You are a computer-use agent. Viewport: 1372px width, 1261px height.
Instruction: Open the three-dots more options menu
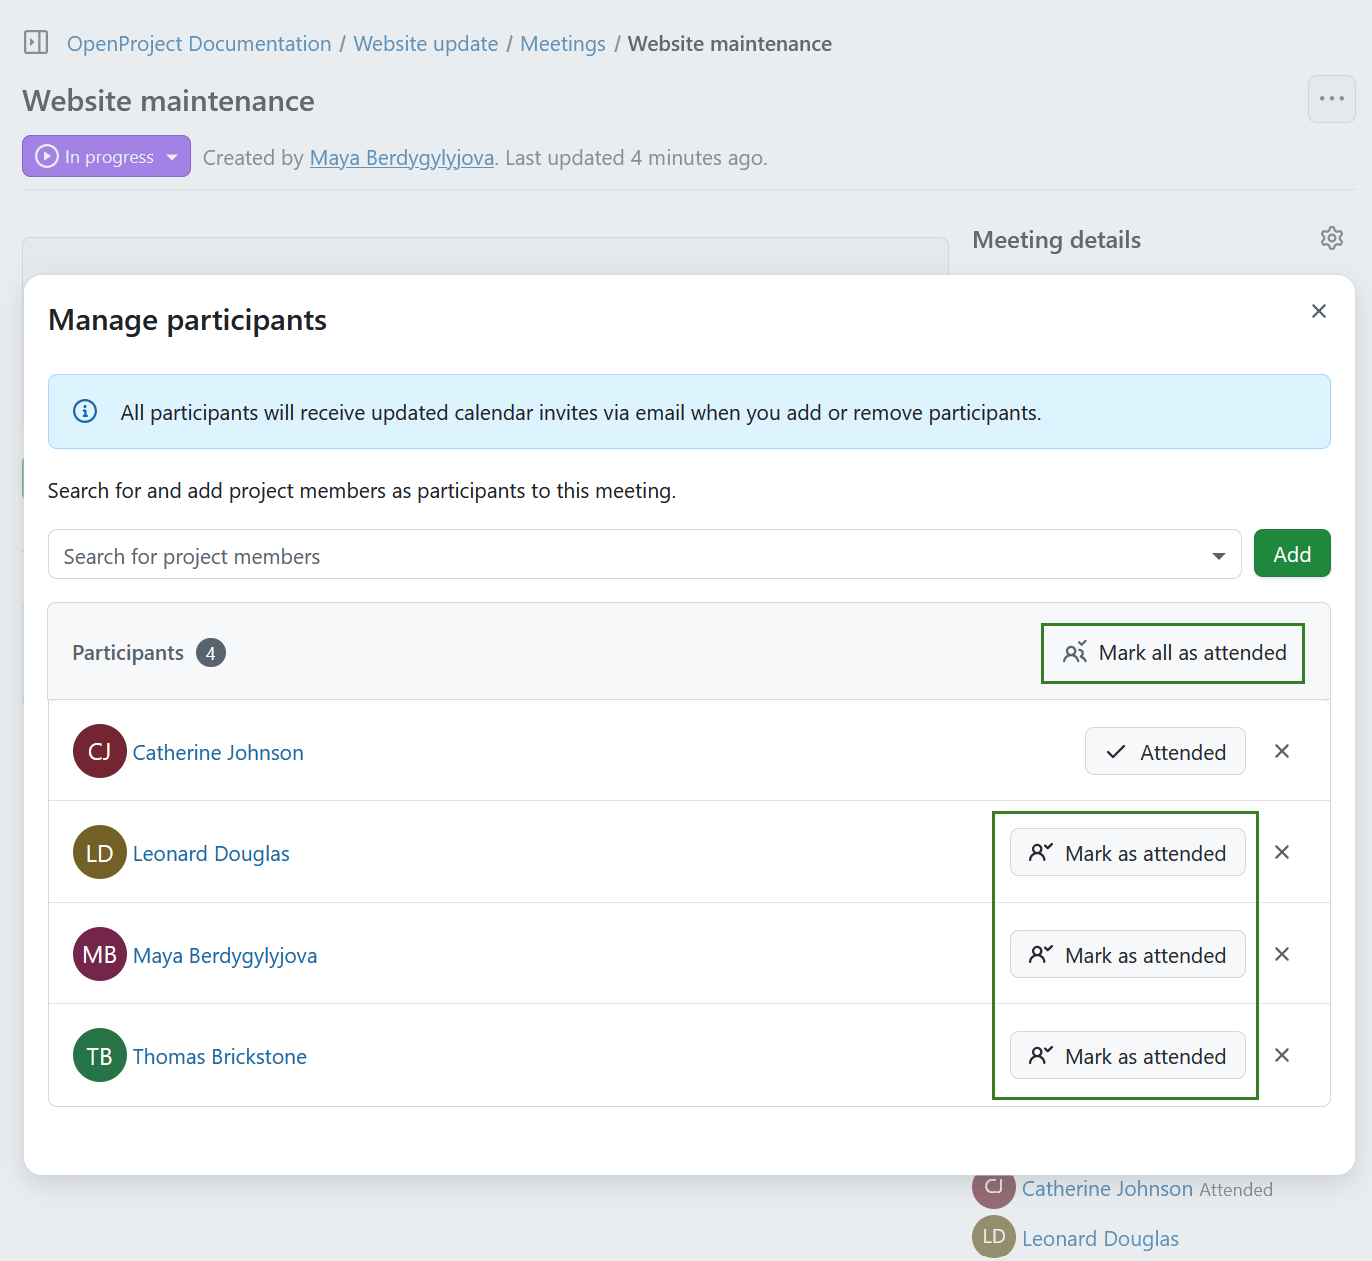[x=1331, y=99]
